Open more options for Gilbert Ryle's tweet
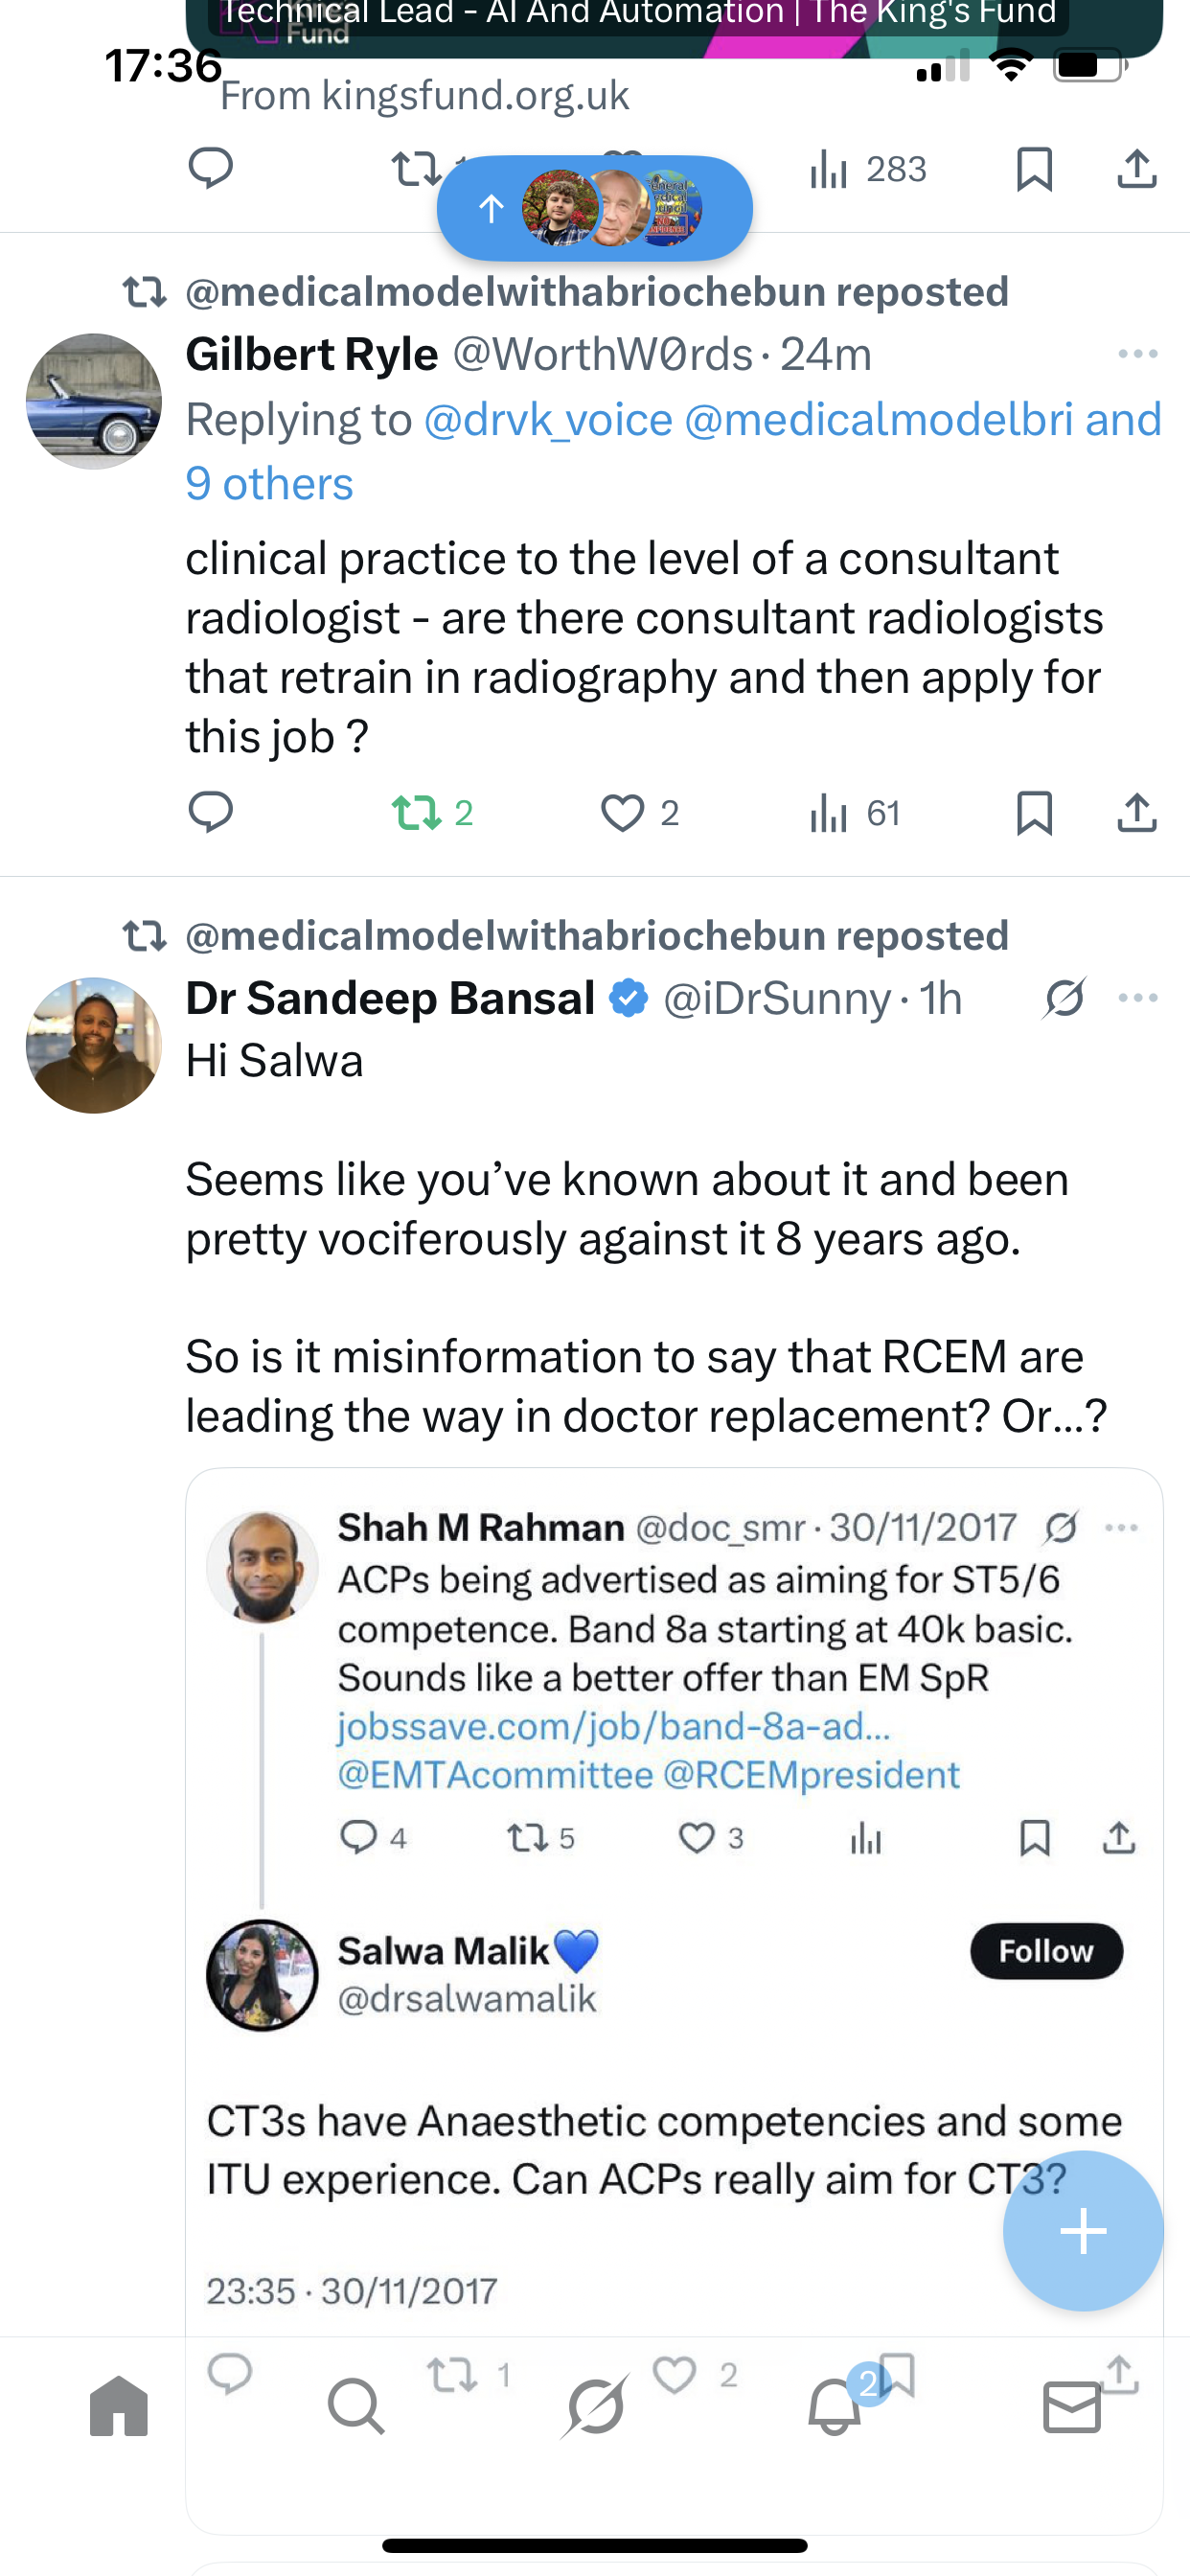The height and width of the screenshot is (2576, 1190). [x=1137, y=354]
